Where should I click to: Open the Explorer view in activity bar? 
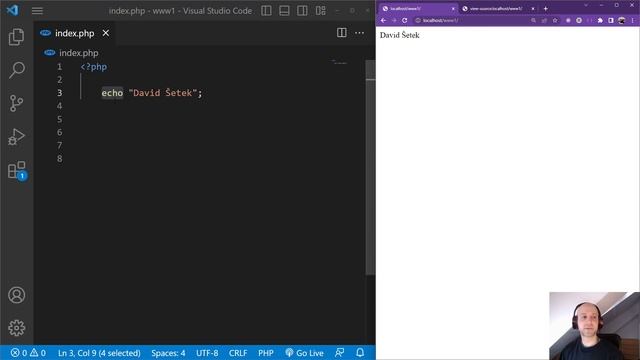pos(16,37)
